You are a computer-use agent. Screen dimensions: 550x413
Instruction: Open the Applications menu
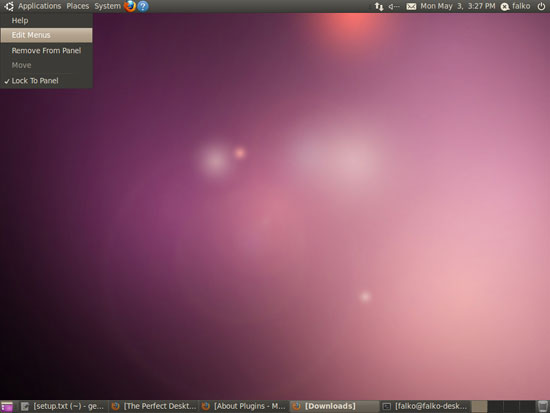tap(40, 6)
